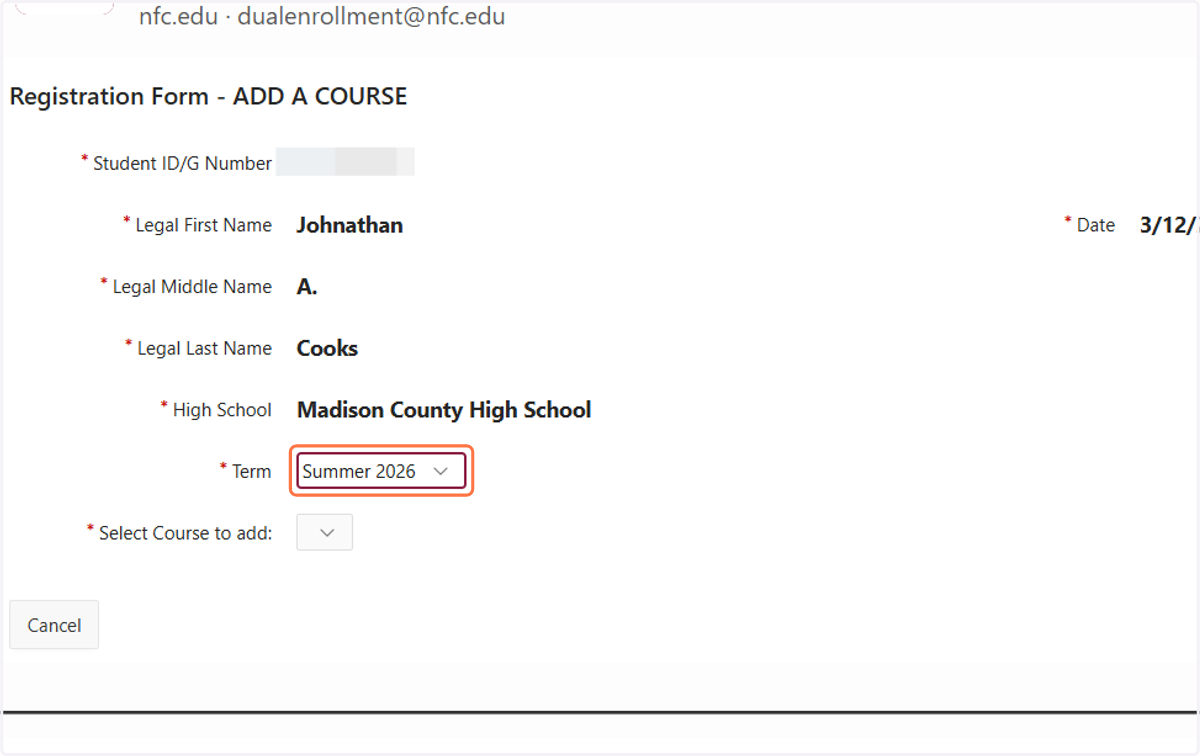
Task: Select the last name text Cooks
Action: click(x=327, y=348)
